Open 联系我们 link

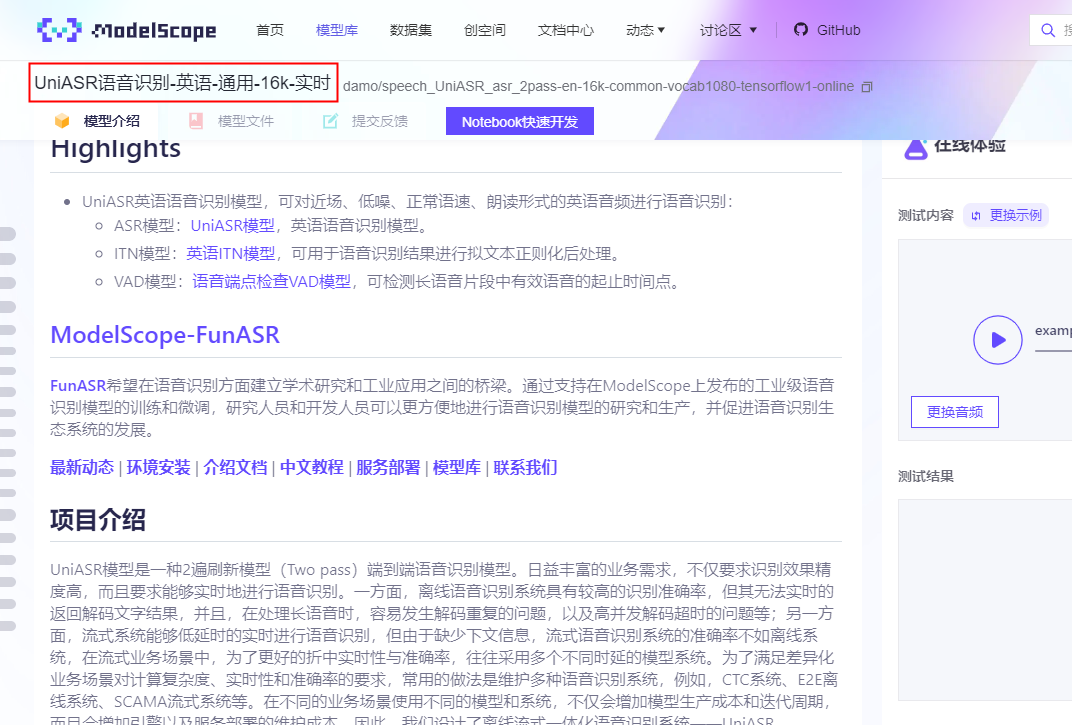tap(525, 468)
